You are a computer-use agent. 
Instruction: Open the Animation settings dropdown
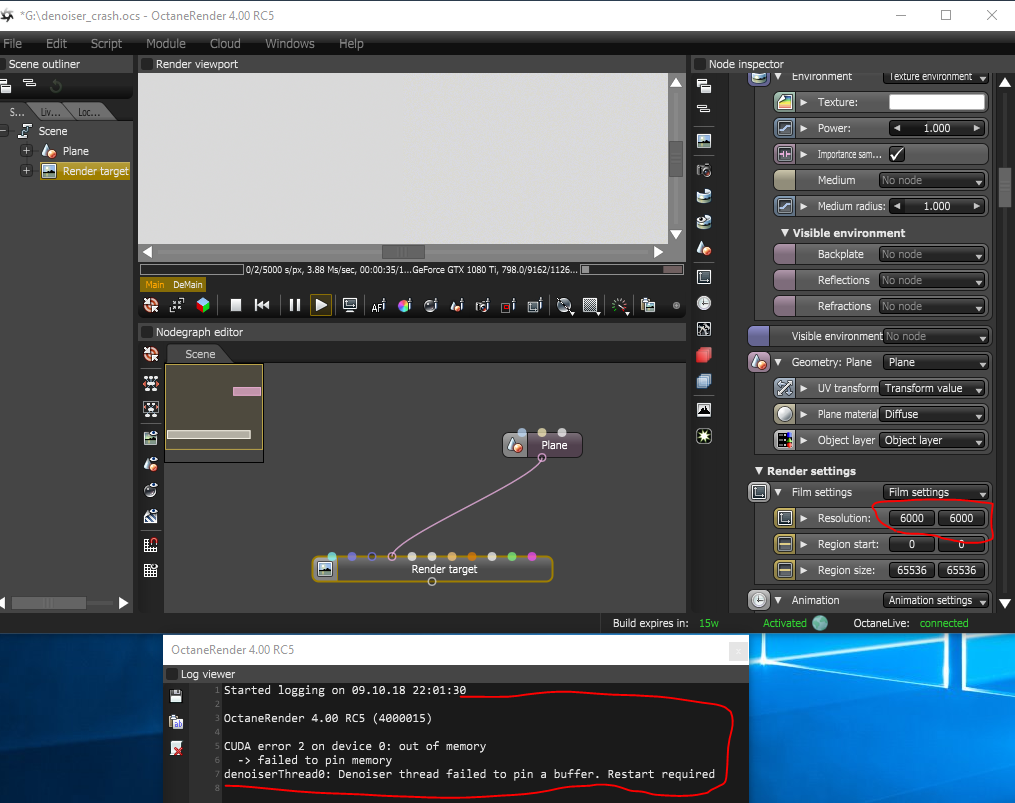936,600
